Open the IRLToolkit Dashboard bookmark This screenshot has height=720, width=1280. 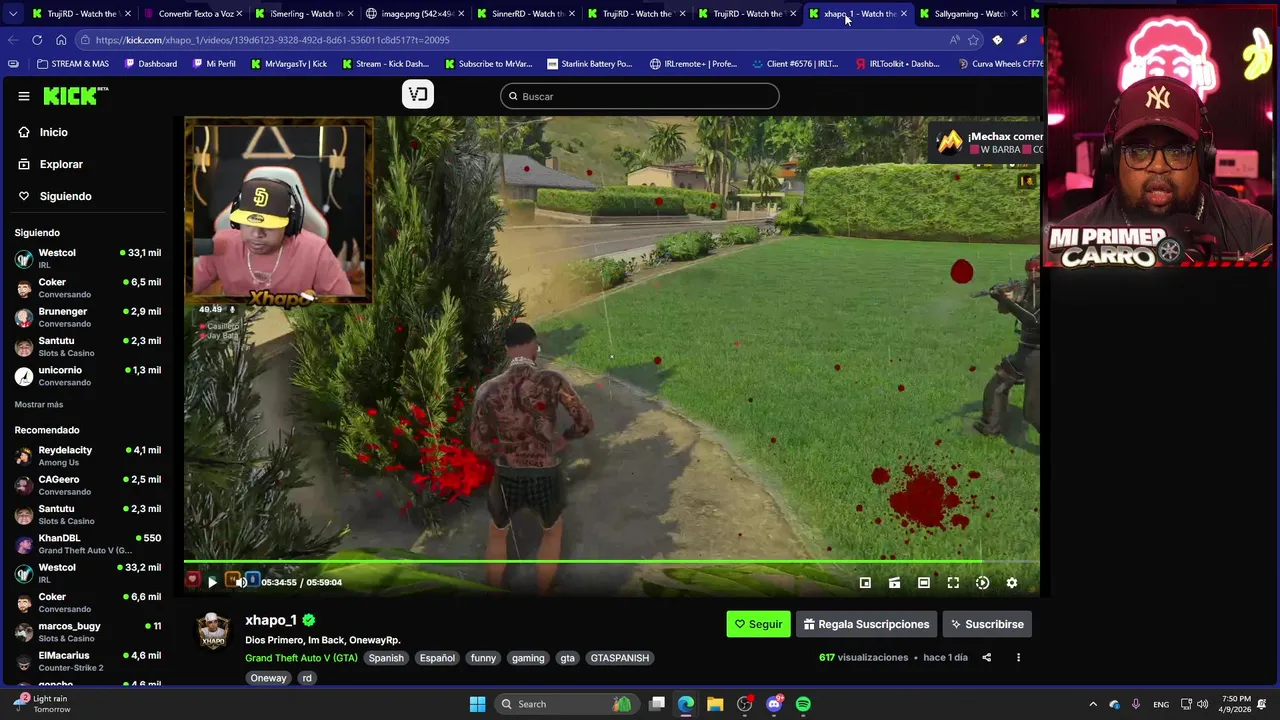click(x=897, y=64)
